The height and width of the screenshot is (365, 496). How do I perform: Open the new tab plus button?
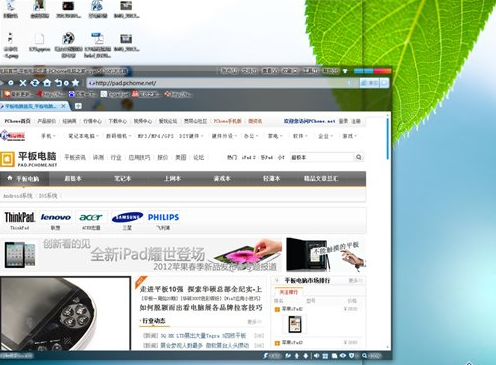[78, 106]
